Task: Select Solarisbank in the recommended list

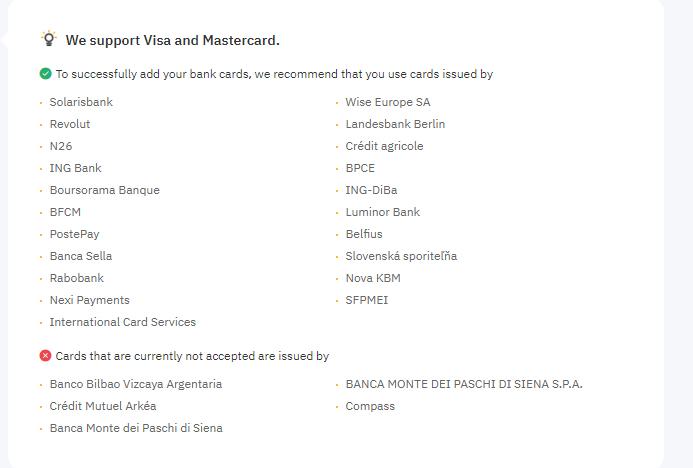Action: (81, 102)
